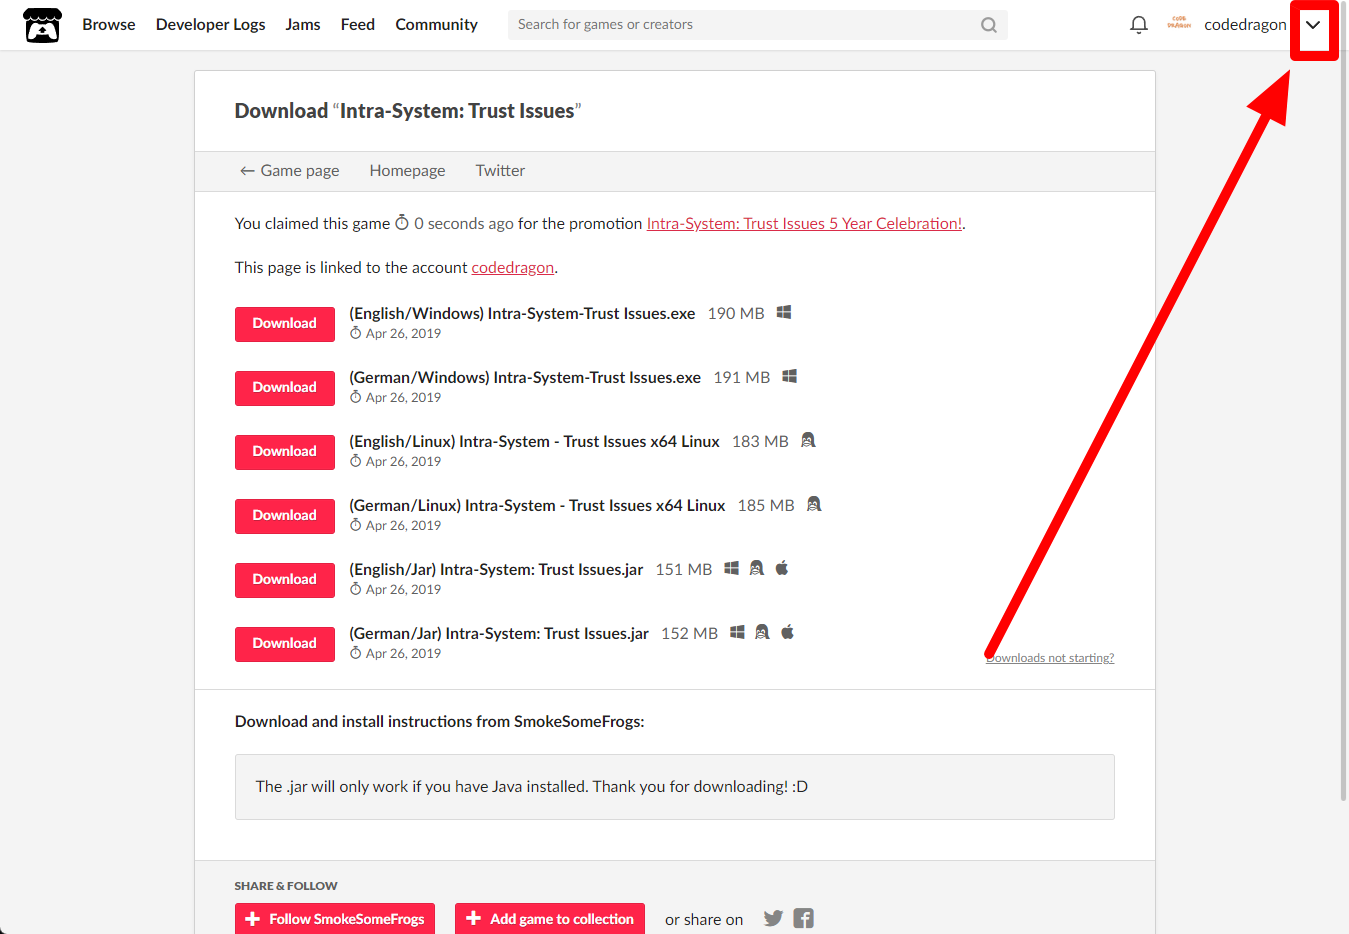Download the English/Jar file

285,580
